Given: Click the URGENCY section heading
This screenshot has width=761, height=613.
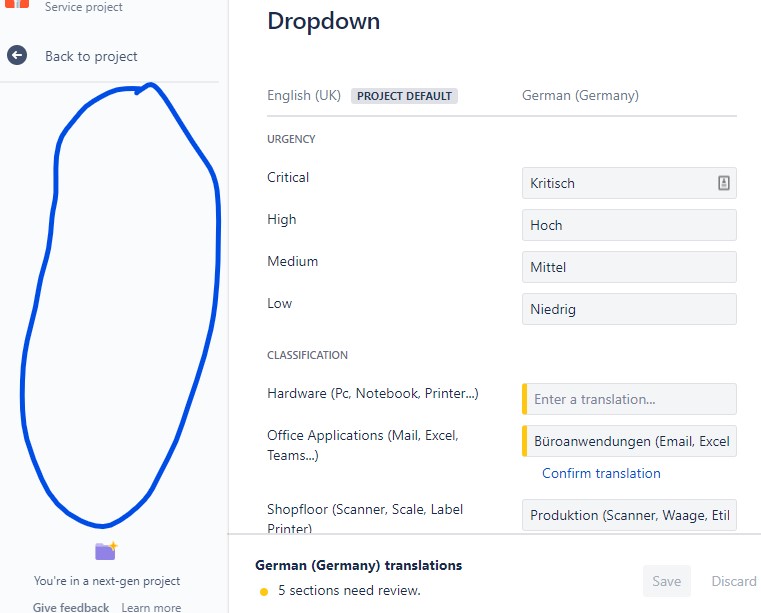Looking at the screenshot, I should 291,139.
